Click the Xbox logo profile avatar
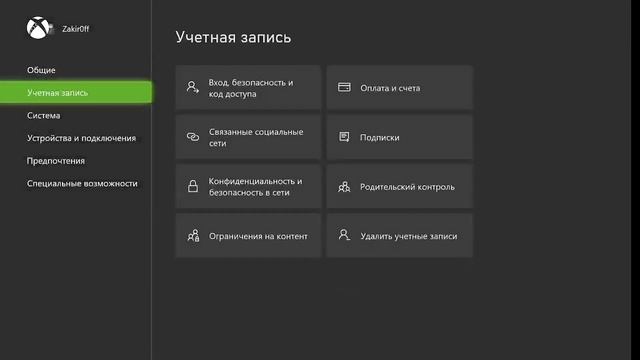Image resolution: width=640 pixels, height=360 pixels. (x=38, y=28)
